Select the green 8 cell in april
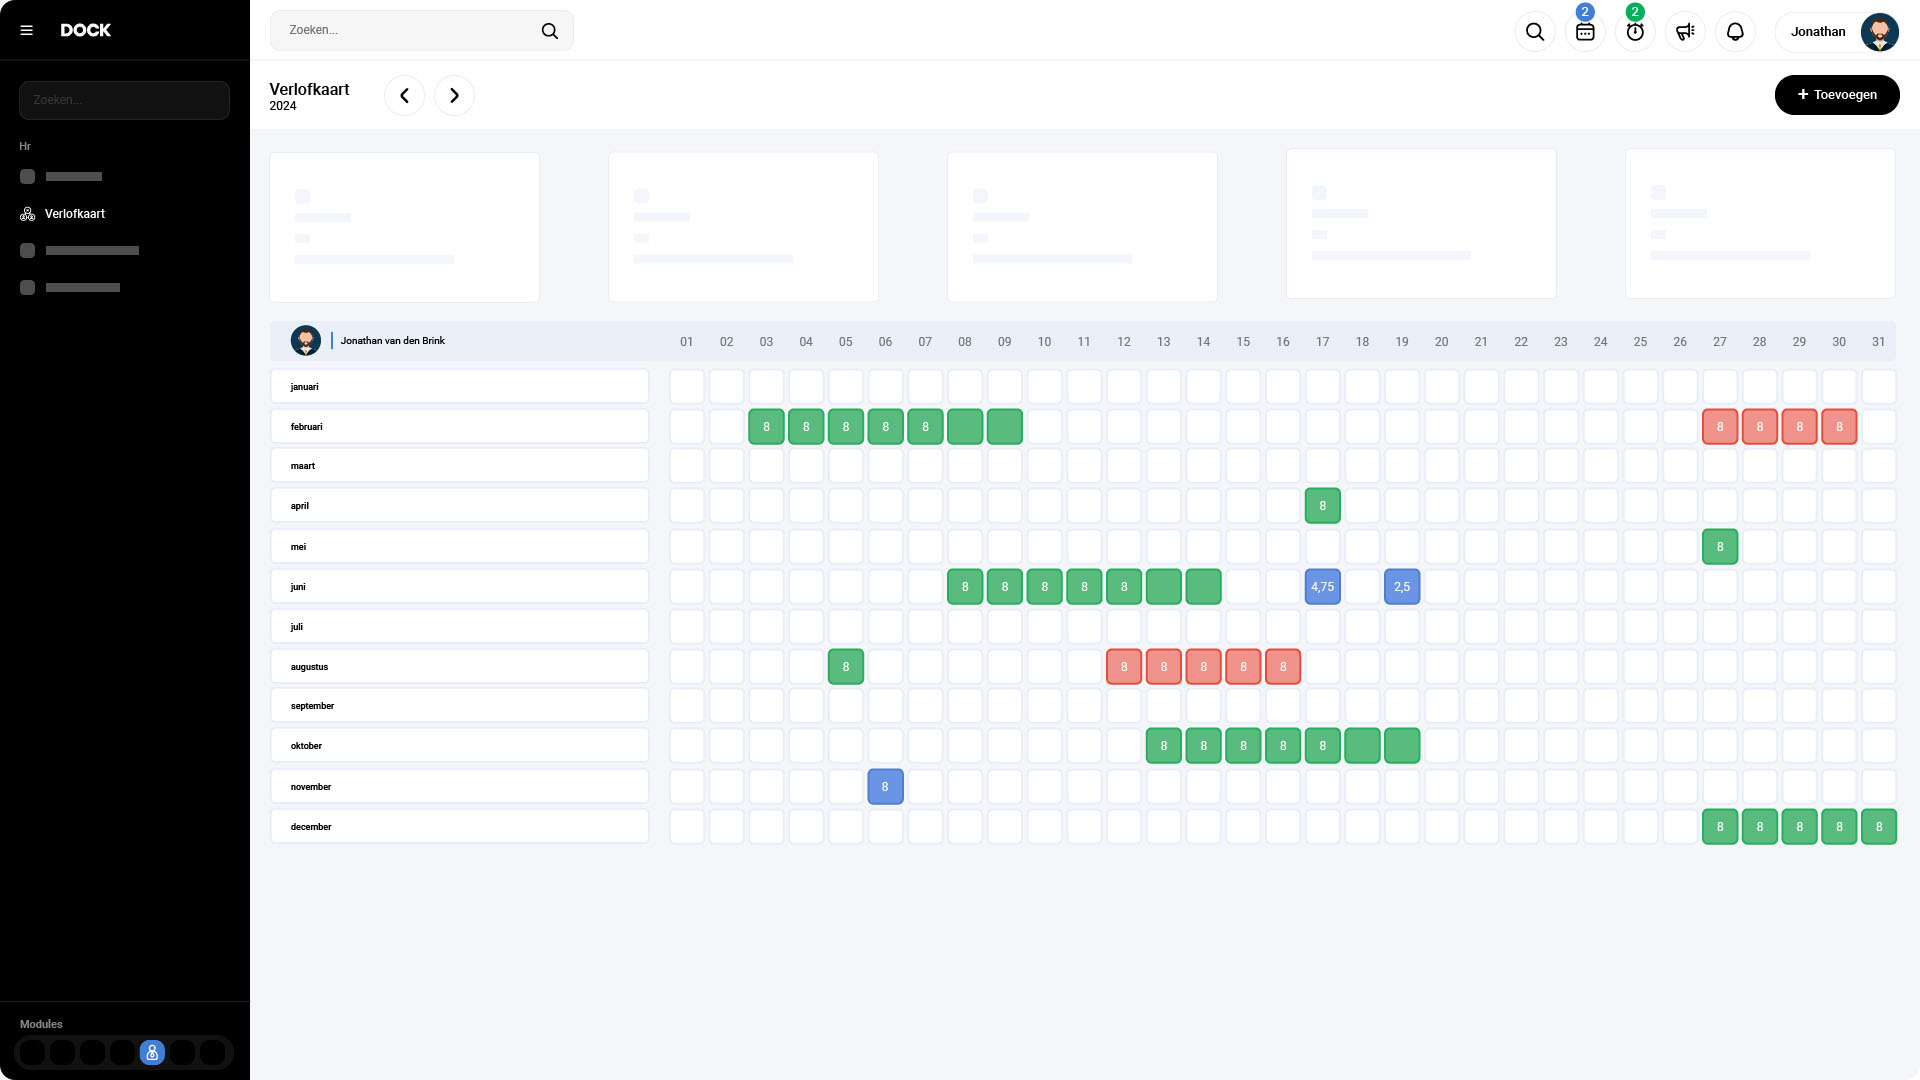The height and width of the screenshot is (1080, 1920). tap(1322, 506)
